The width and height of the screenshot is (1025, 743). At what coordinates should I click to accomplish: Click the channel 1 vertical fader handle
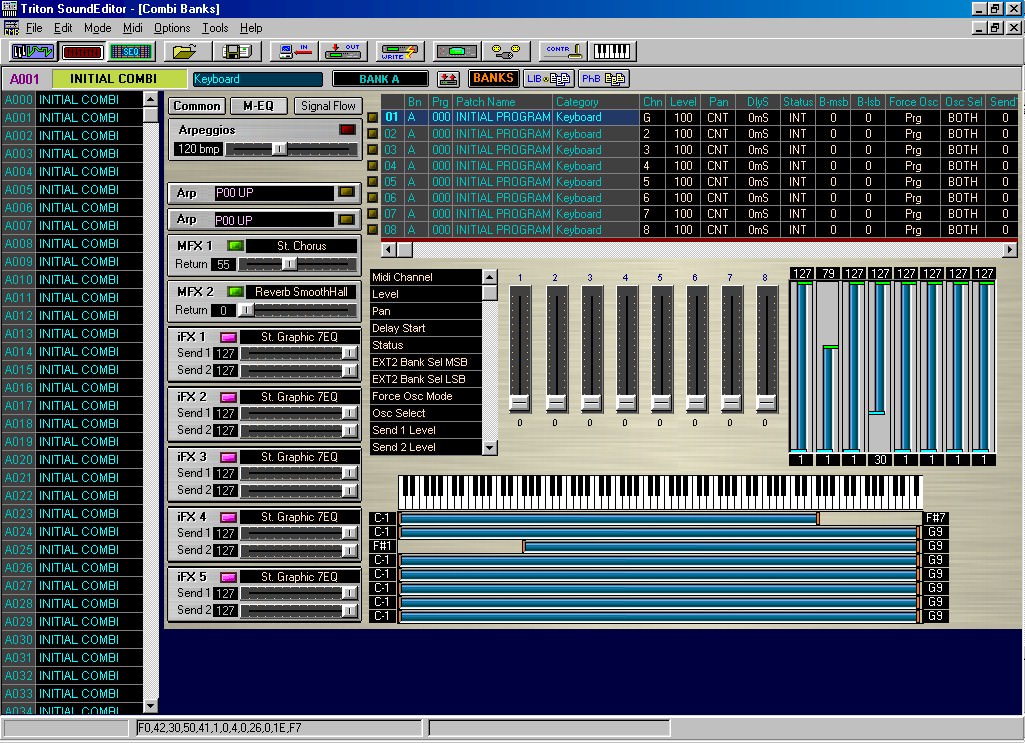click(520, 402)
